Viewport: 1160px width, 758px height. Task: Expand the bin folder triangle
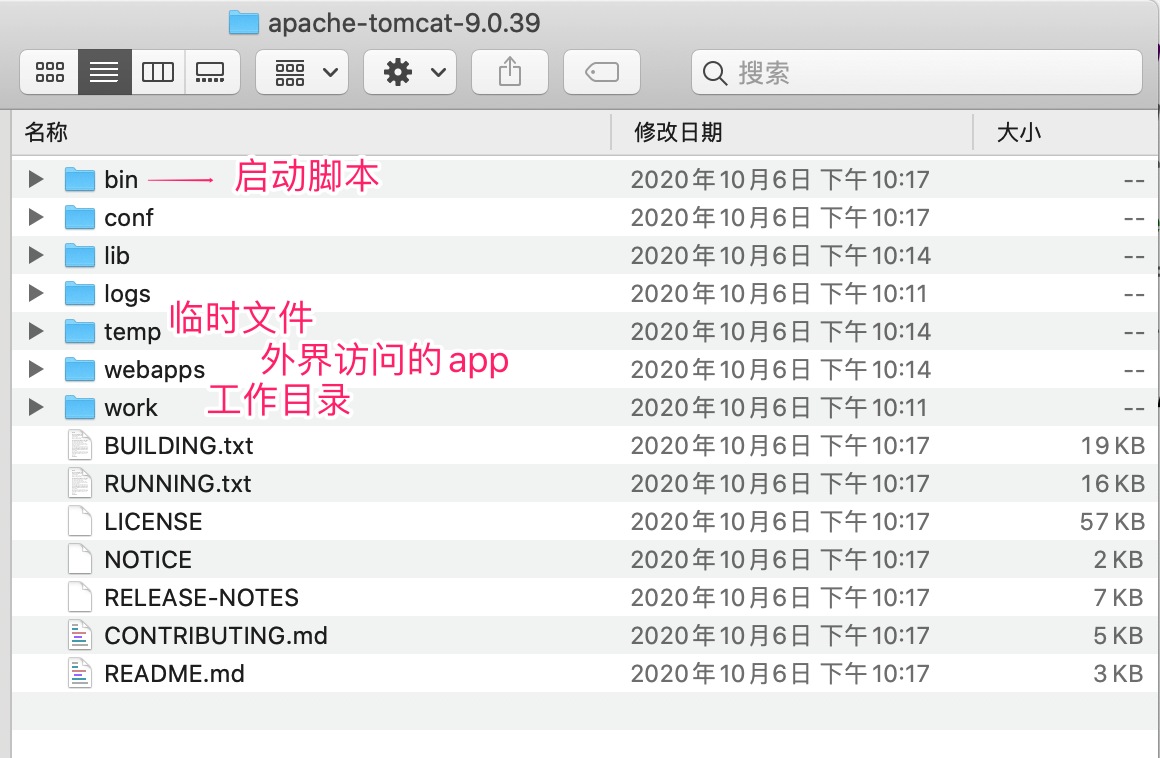[36, 179]
